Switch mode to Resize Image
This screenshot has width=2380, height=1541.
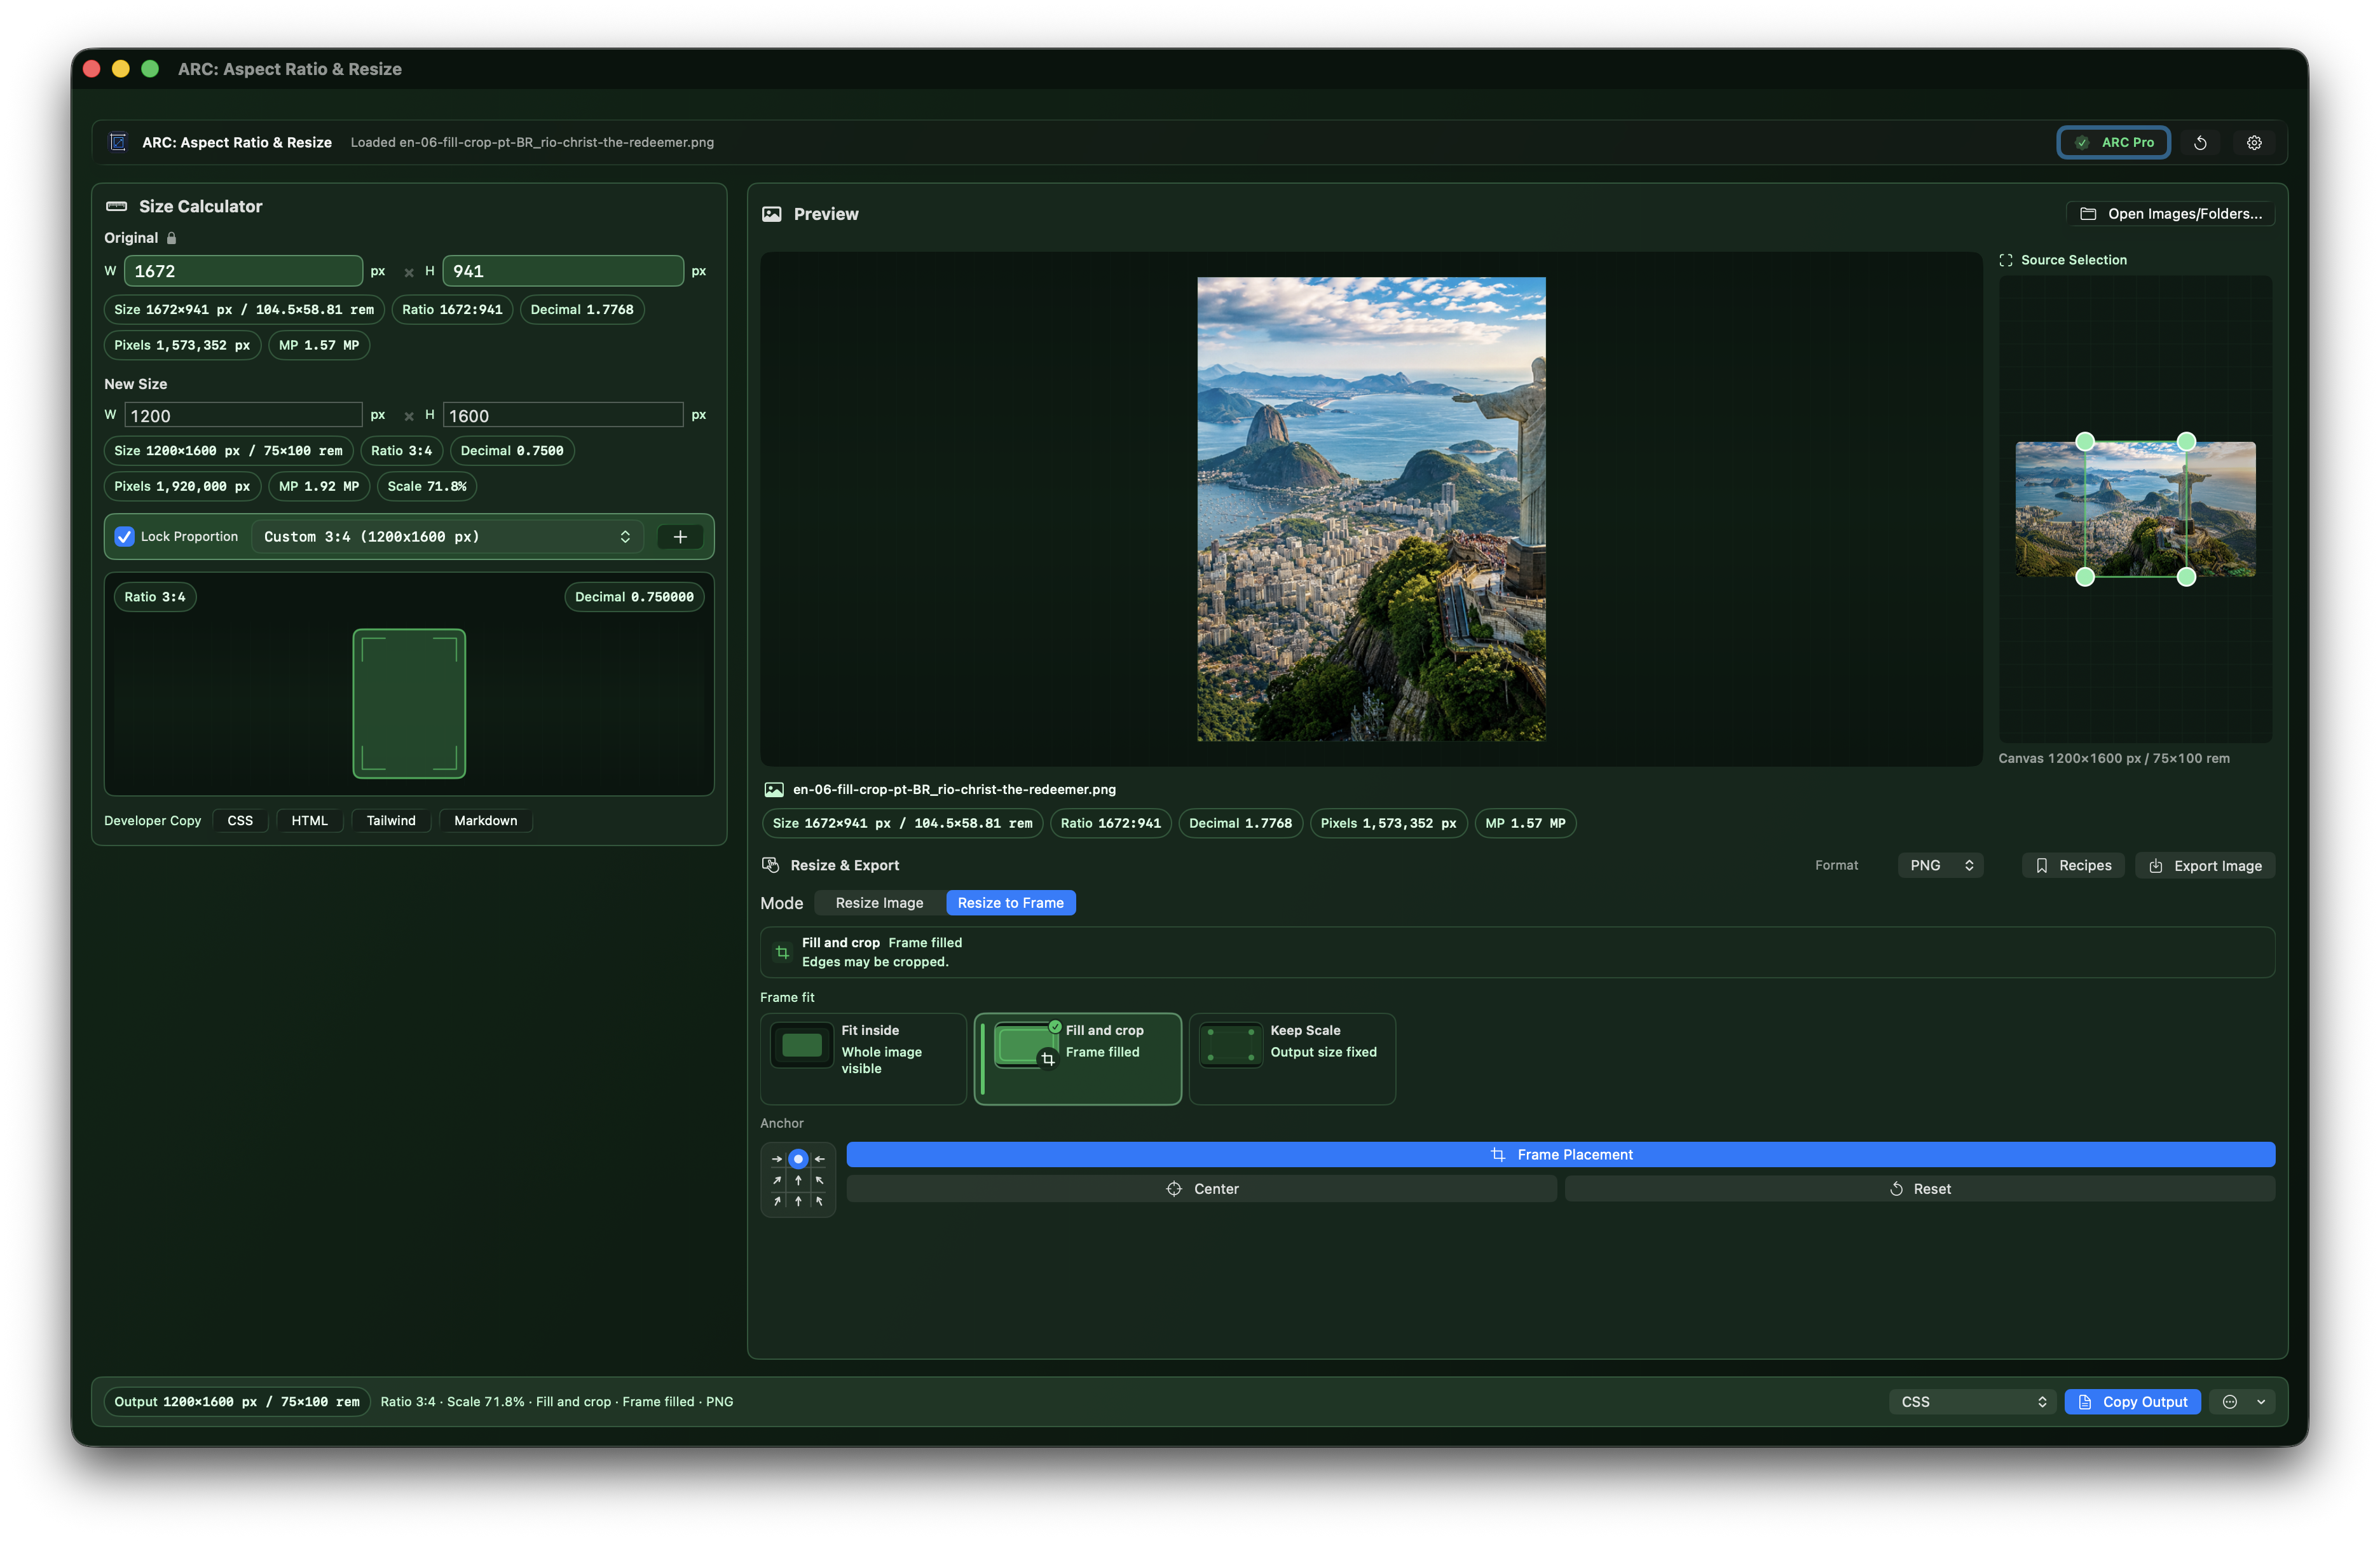pos(879,903)
